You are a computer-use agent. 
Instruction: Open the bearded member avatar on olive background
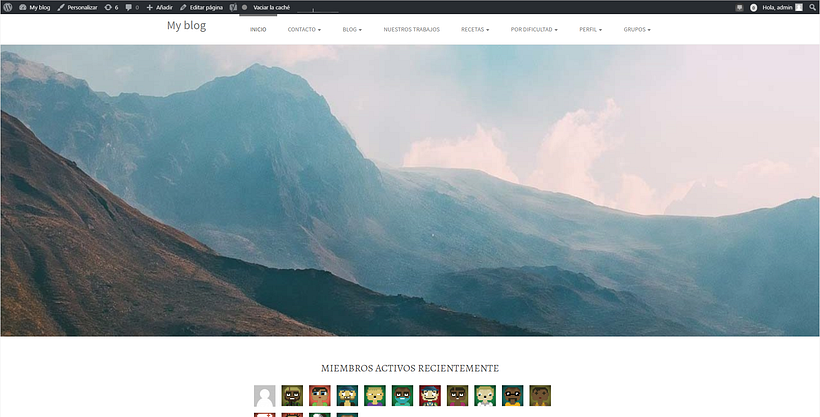coord(292,396)
